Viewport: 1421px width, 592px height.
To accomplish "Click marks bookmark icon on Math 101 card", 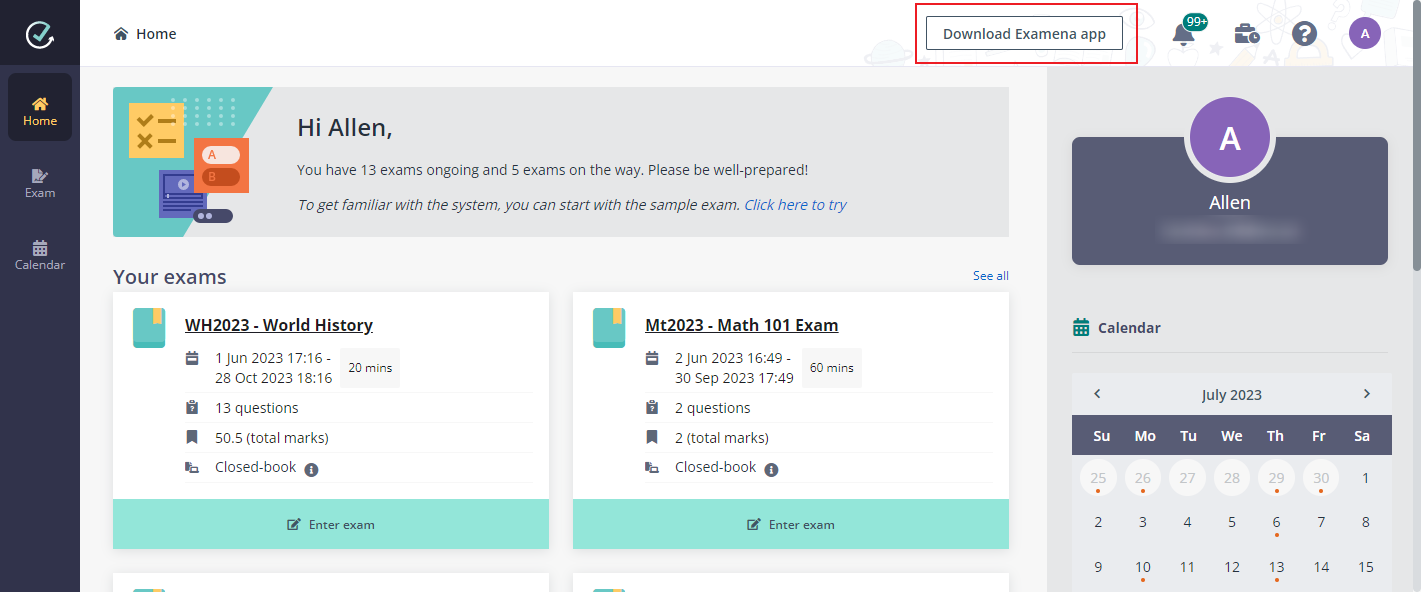I will pyautogui.click(x=652, y=437).
